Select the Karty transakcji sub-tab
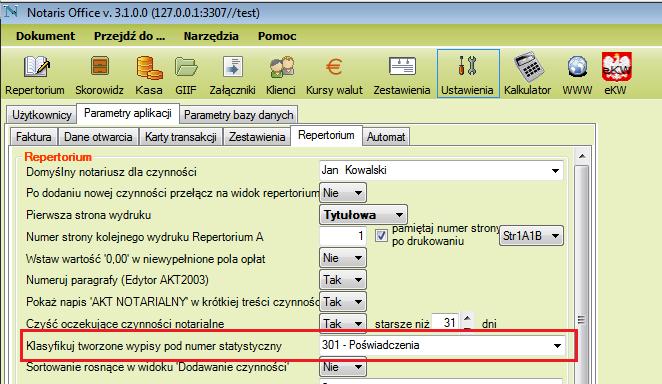 (181, 137)
